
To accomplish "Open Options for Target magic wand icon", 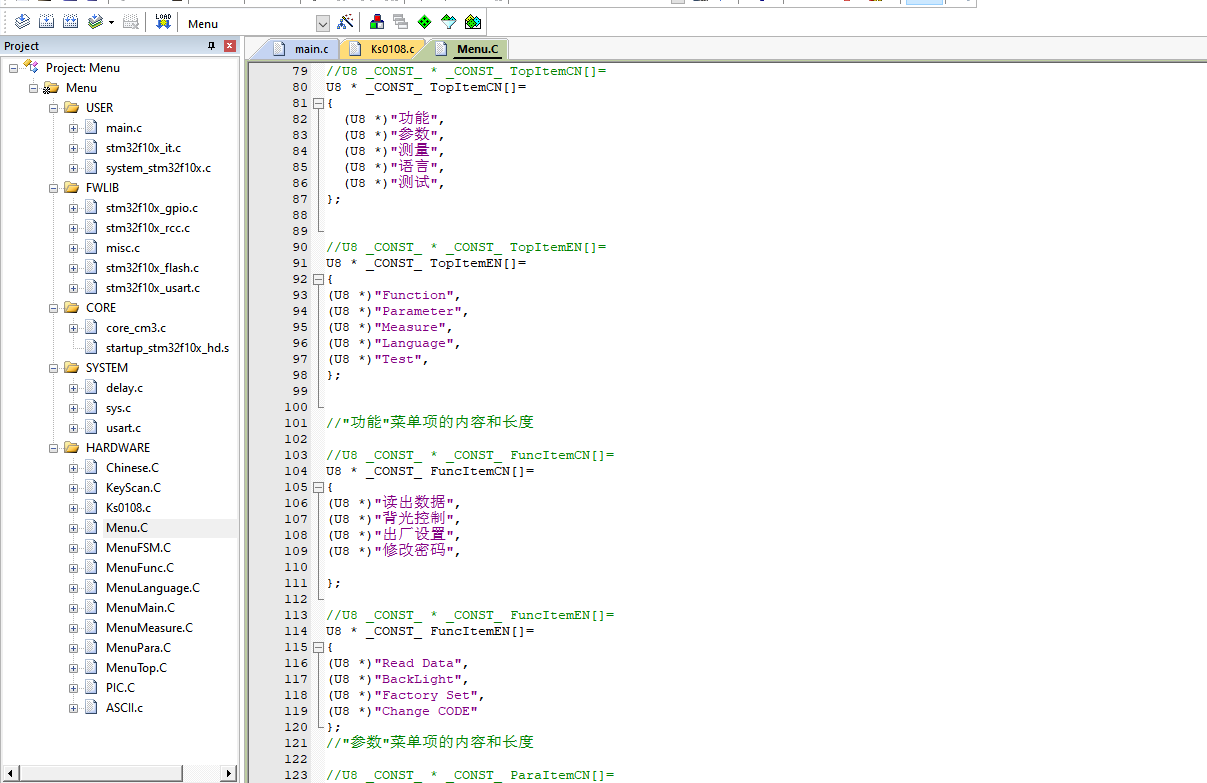I will tap(345, 22).
